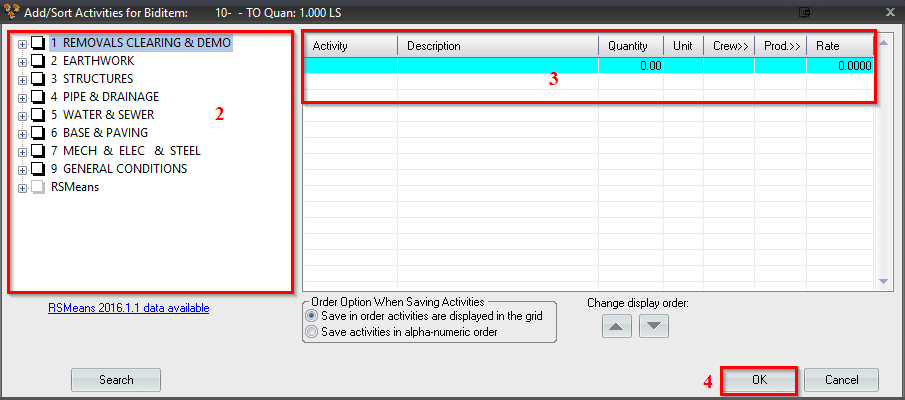Choose save activities in alpha-numeric order
The image size is (905, 400).
coord(312,332)
